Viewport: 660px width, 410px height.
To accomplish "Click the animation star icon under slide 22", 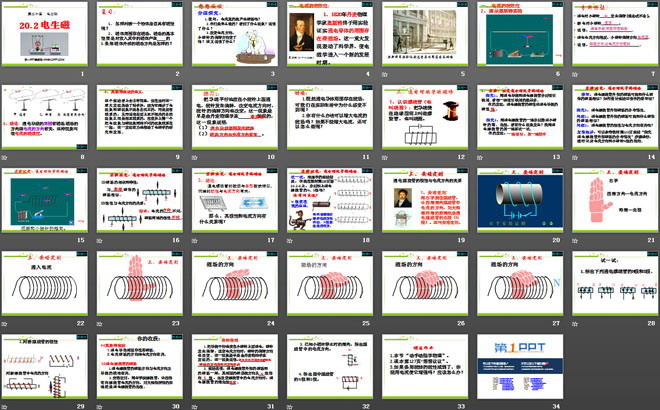I will tap(4, 324).
